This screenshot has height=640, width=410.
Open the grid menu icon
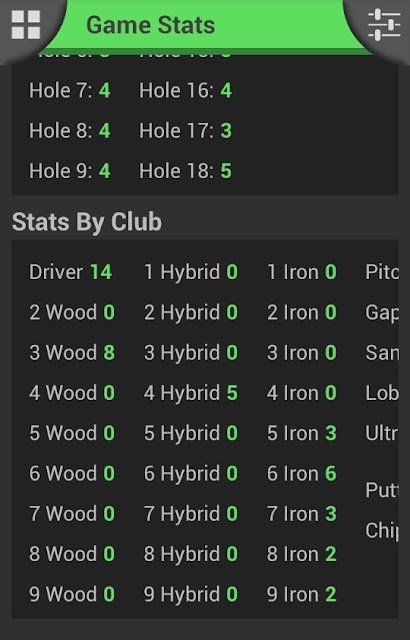point(26,24)
